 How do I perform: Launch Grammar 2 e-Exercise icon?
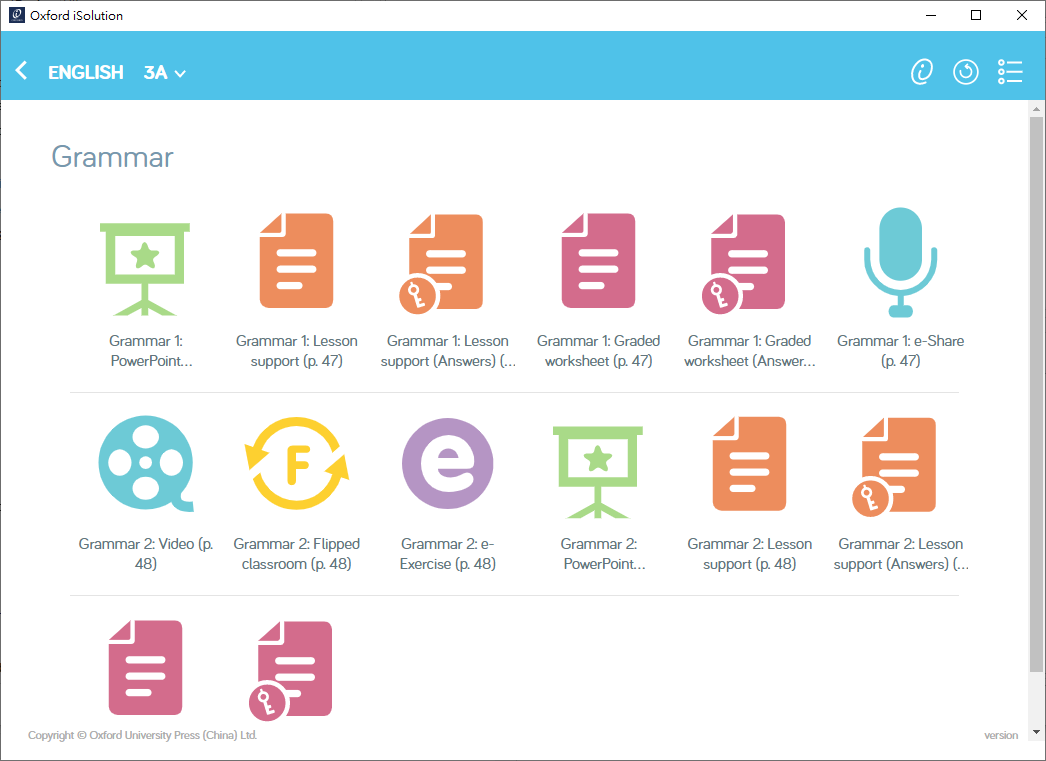coord(448,464)
